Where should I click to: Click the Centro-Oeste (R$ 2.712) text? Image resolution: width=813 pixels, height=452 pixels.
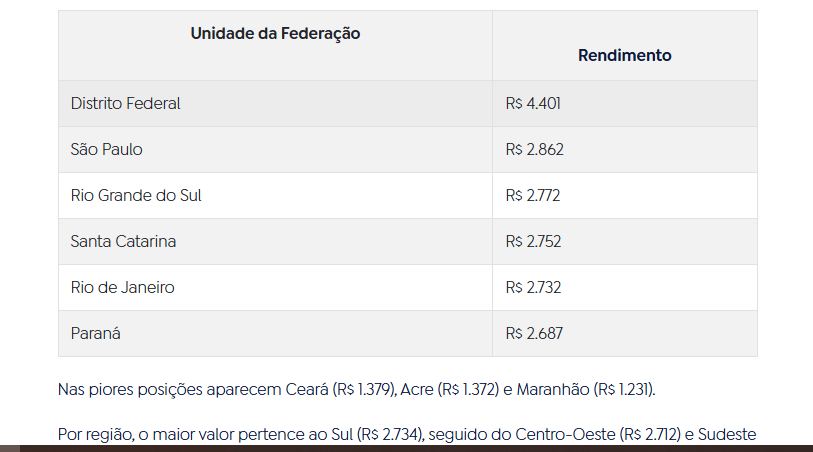tap(598, 434)
